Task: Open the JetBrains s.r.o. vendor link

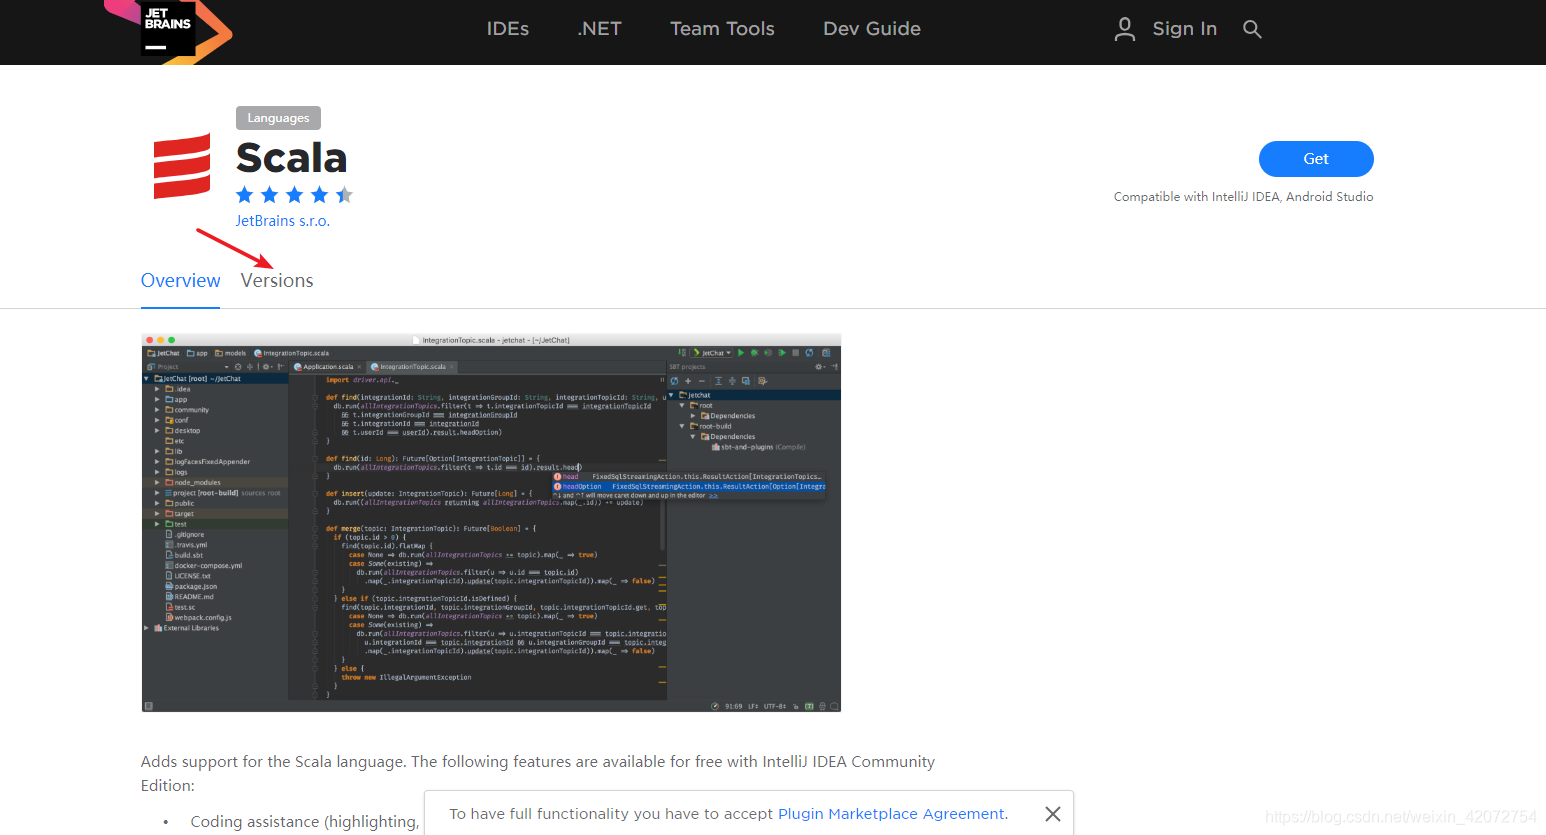Action: click(283, 221)
